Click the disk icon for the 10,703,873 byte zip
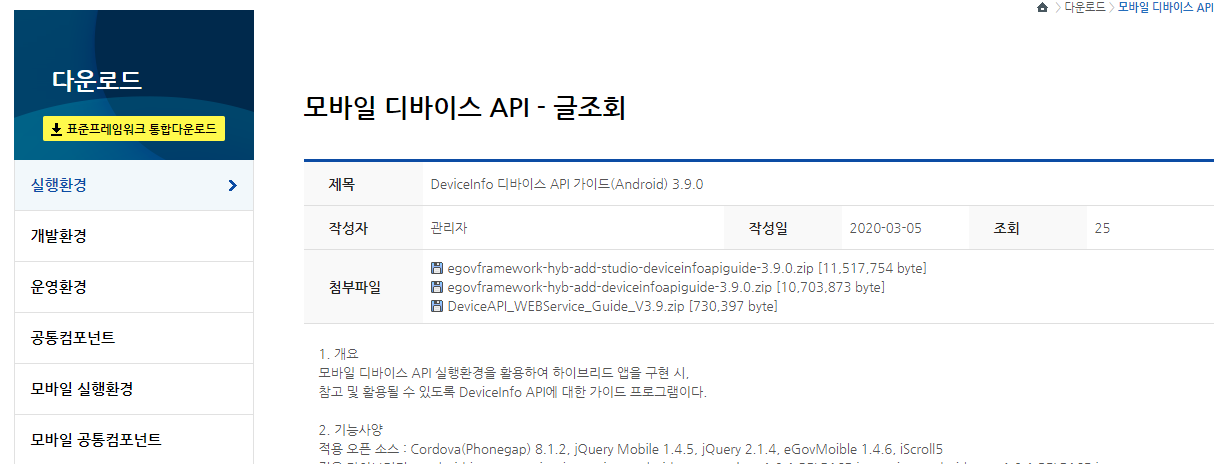The height and width of the screenshot is (464, 1232). [x=437, y=287]
